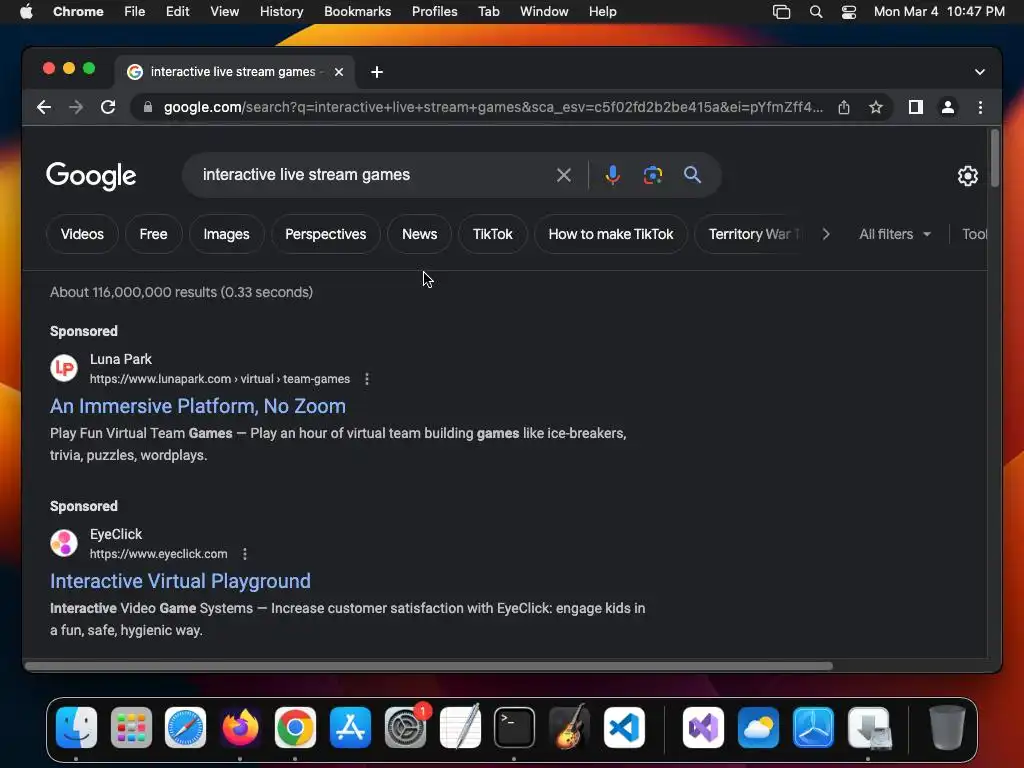Open Interactive Virtual Playground link

point(180,581)
